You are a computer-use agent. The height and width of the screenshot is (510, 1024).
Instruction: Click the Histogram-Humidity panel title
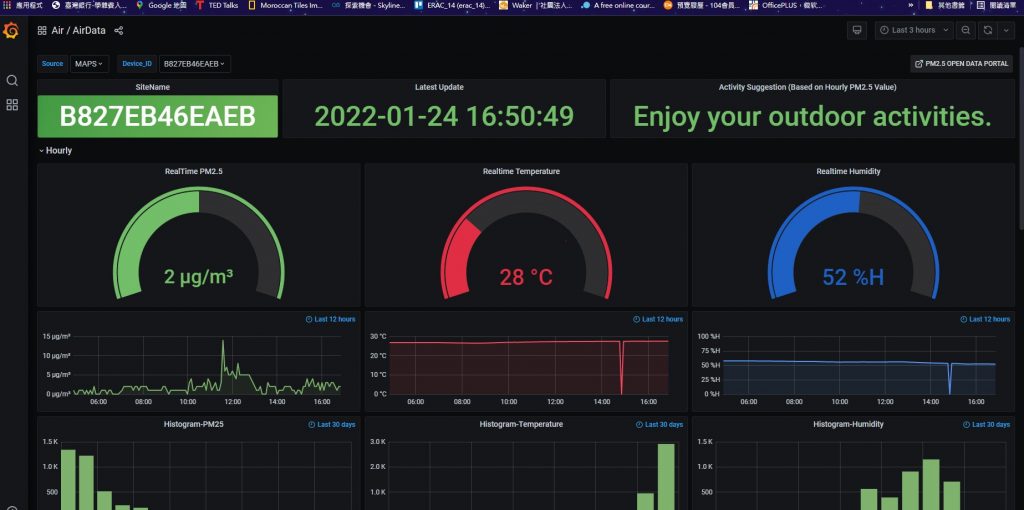[x=848, y=424]
